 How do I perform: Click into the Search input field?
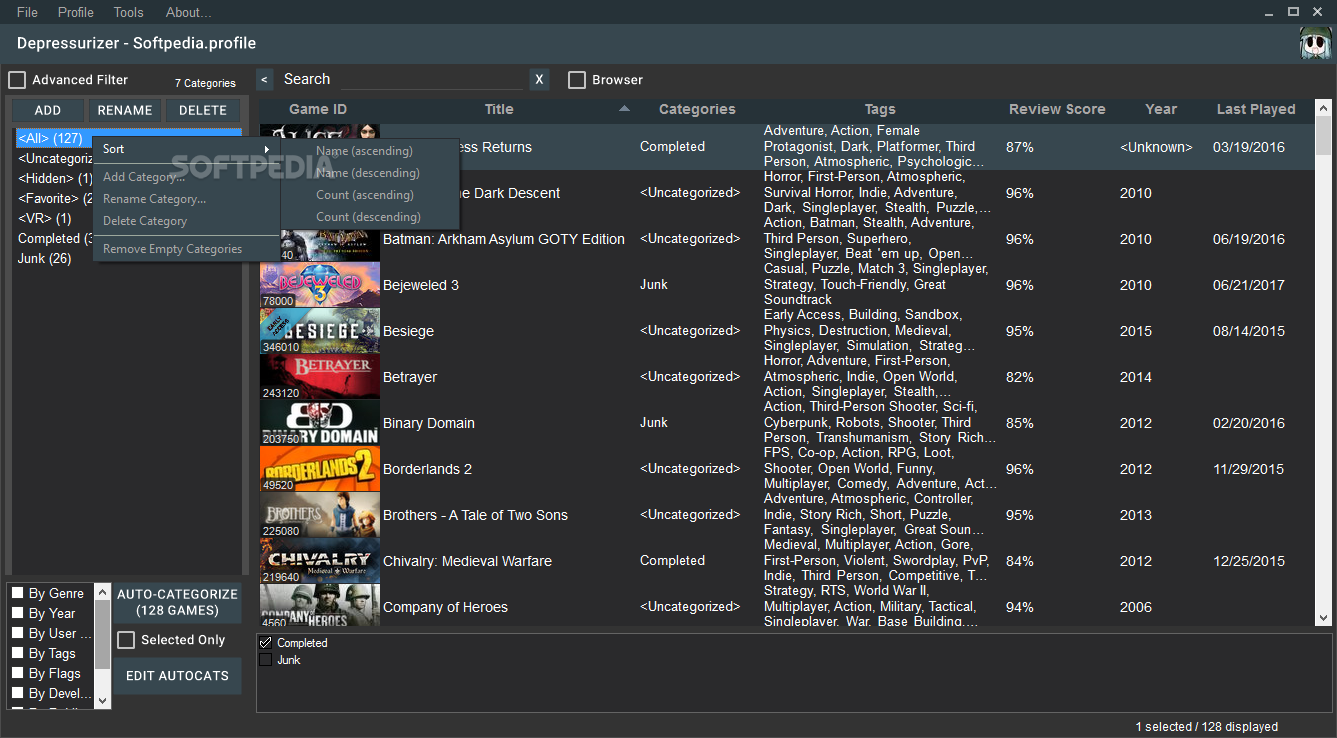432,80
